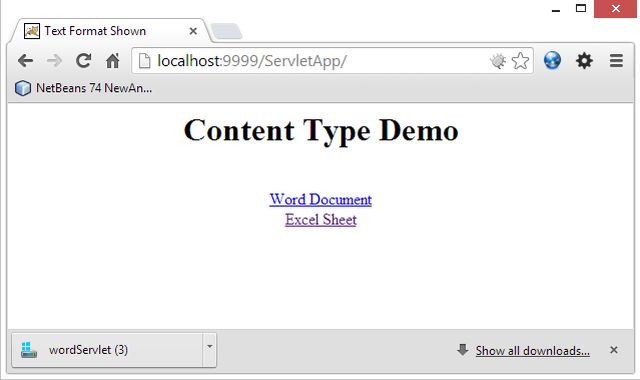
Task: Open the Chrome hamburger menu
Action: [616, 60]
